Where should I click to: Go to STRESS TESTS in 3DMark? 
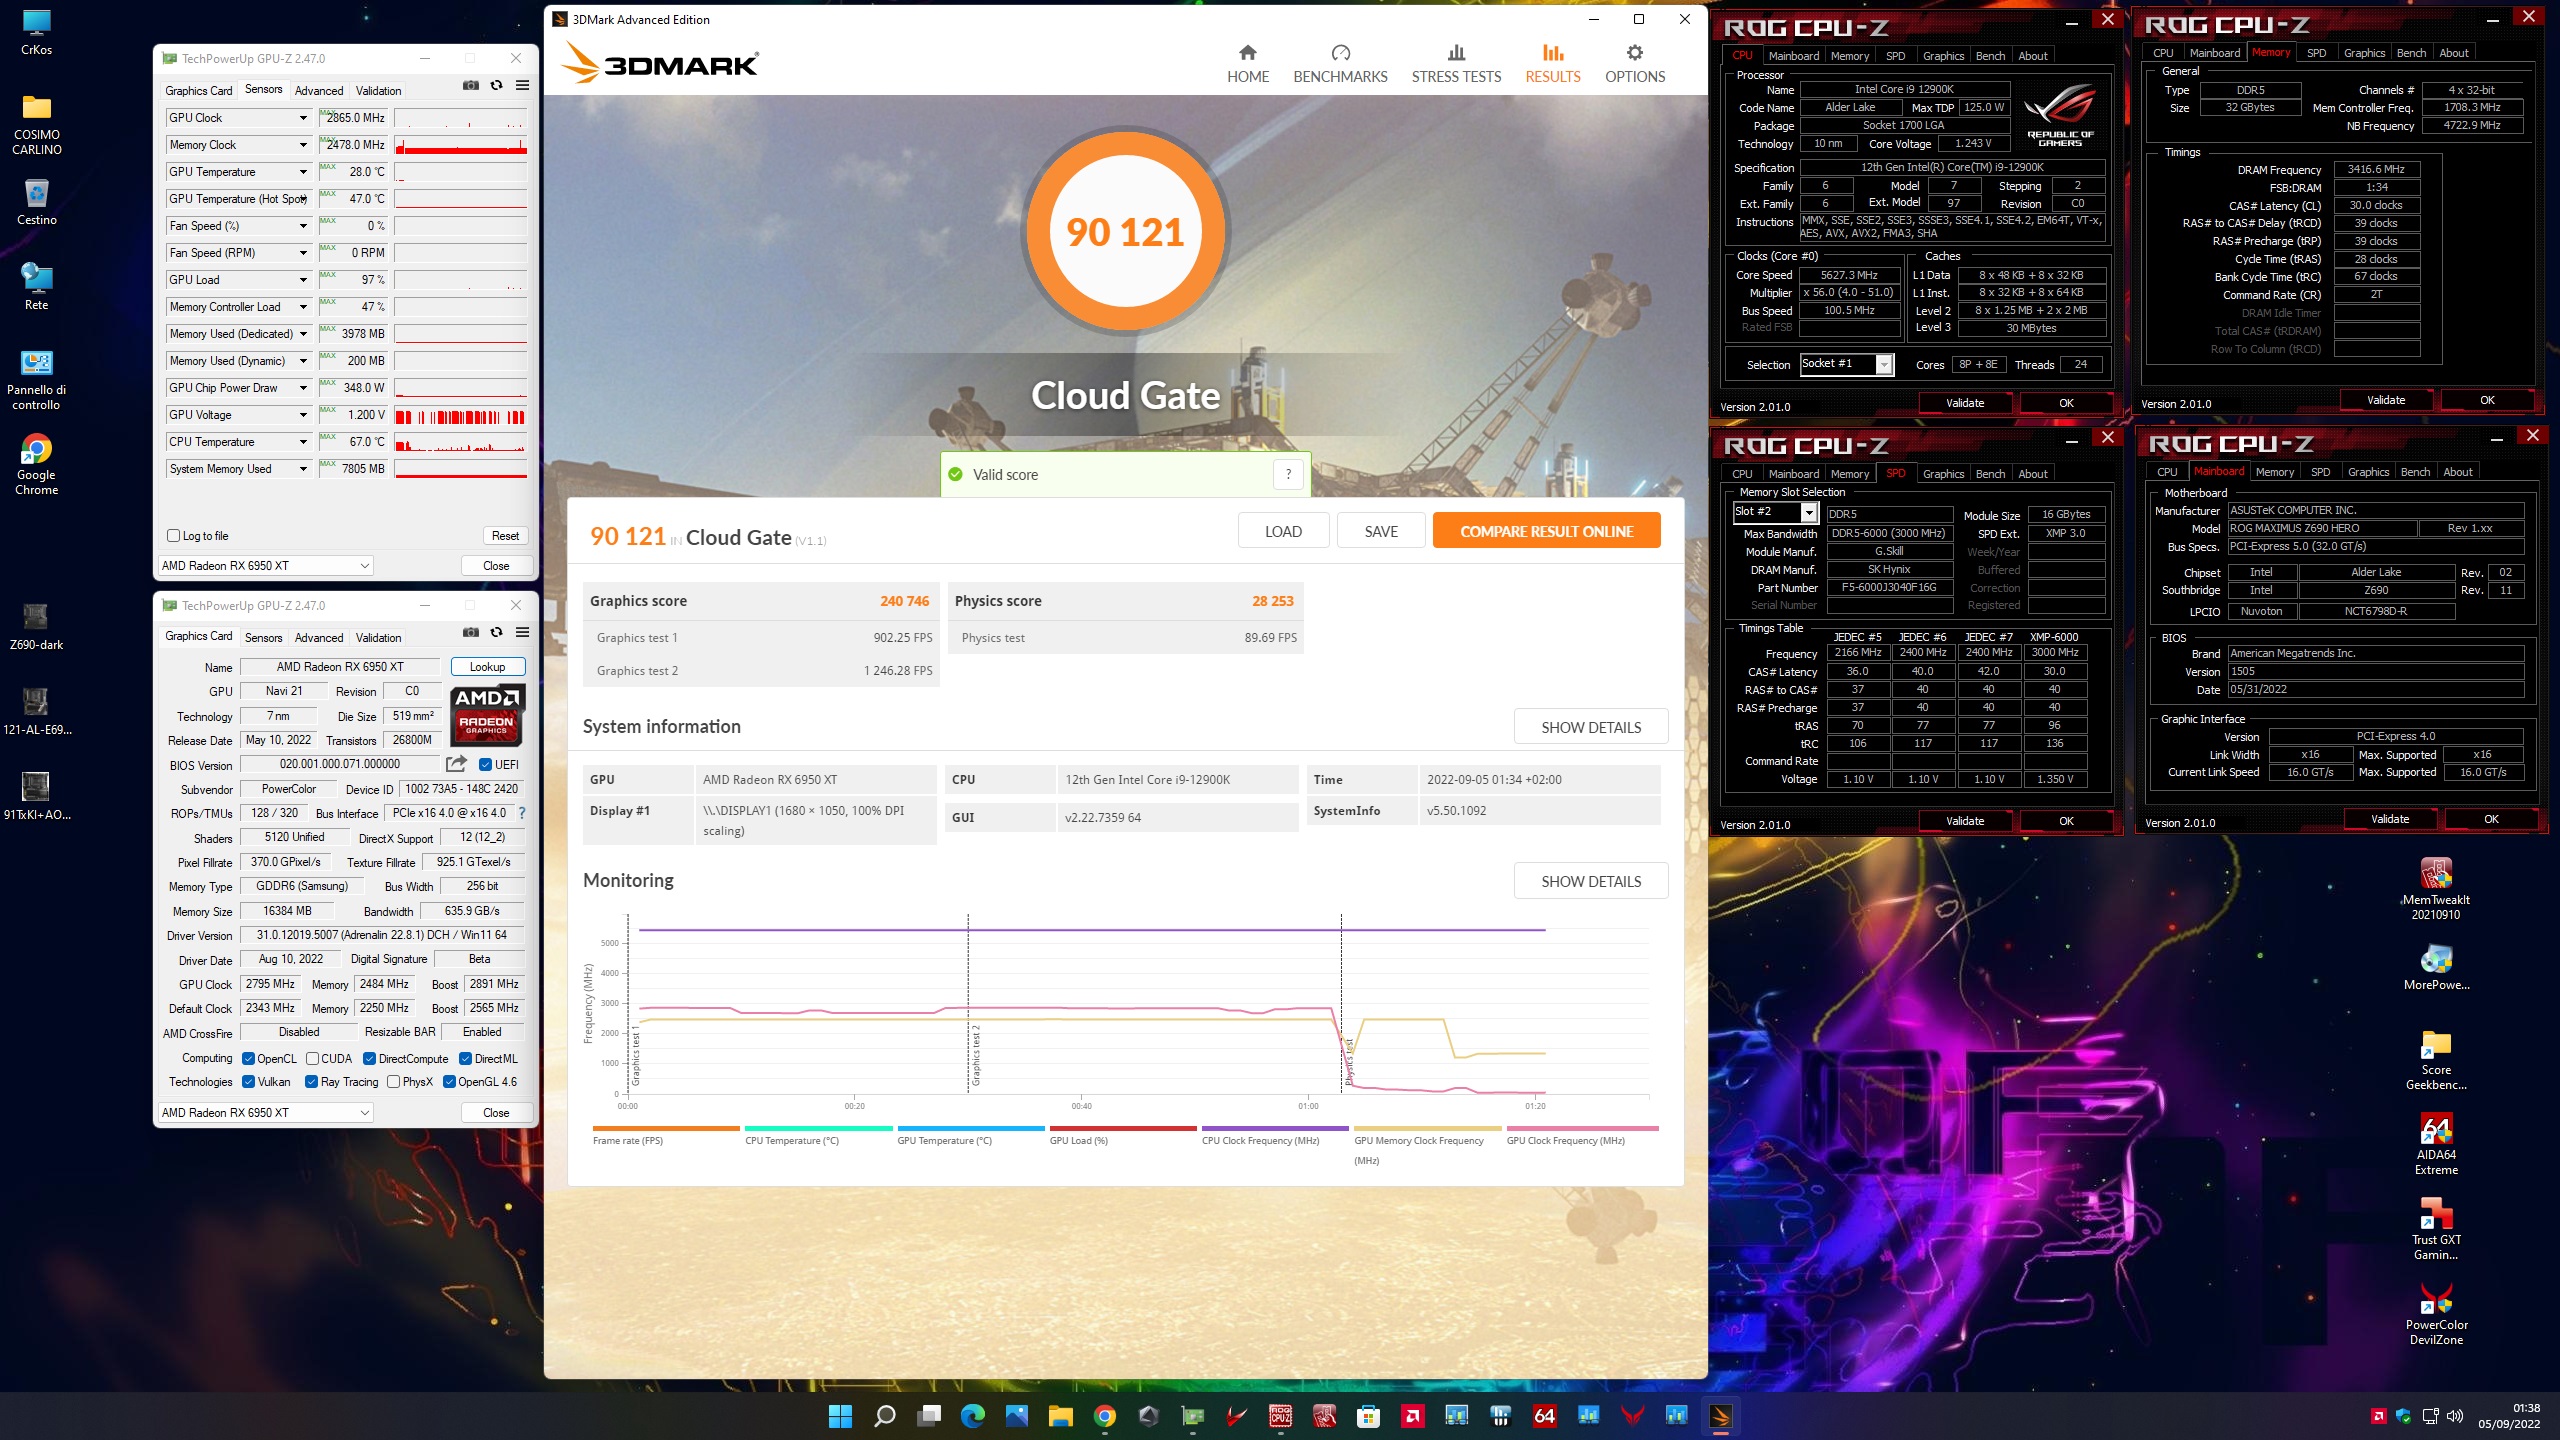tap(1456, 64)
